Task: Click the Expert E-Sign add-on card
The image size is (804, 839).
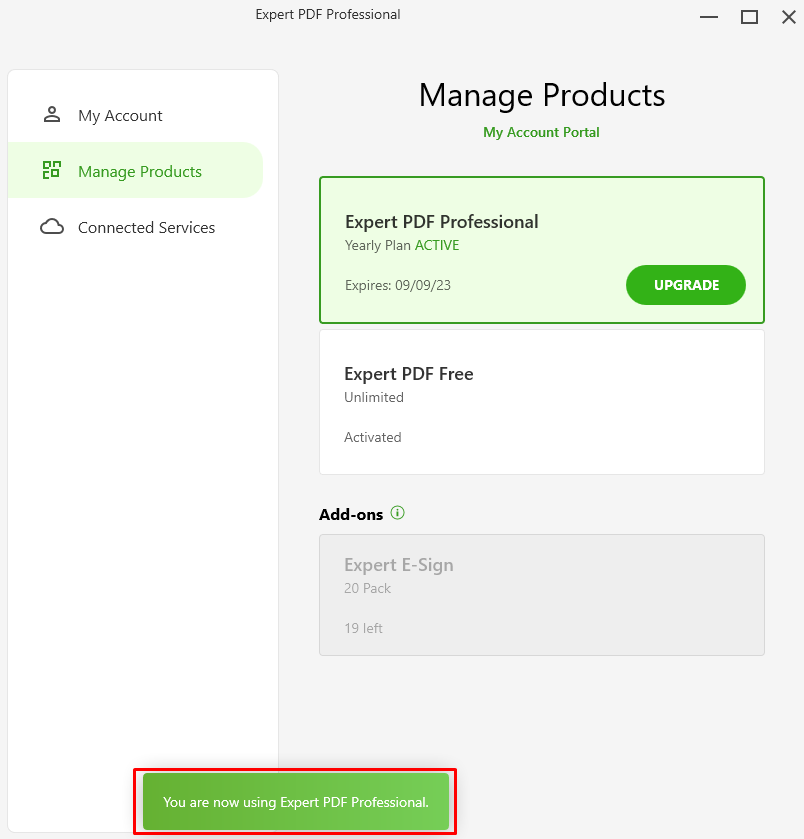Action: [x=542, y=595]
